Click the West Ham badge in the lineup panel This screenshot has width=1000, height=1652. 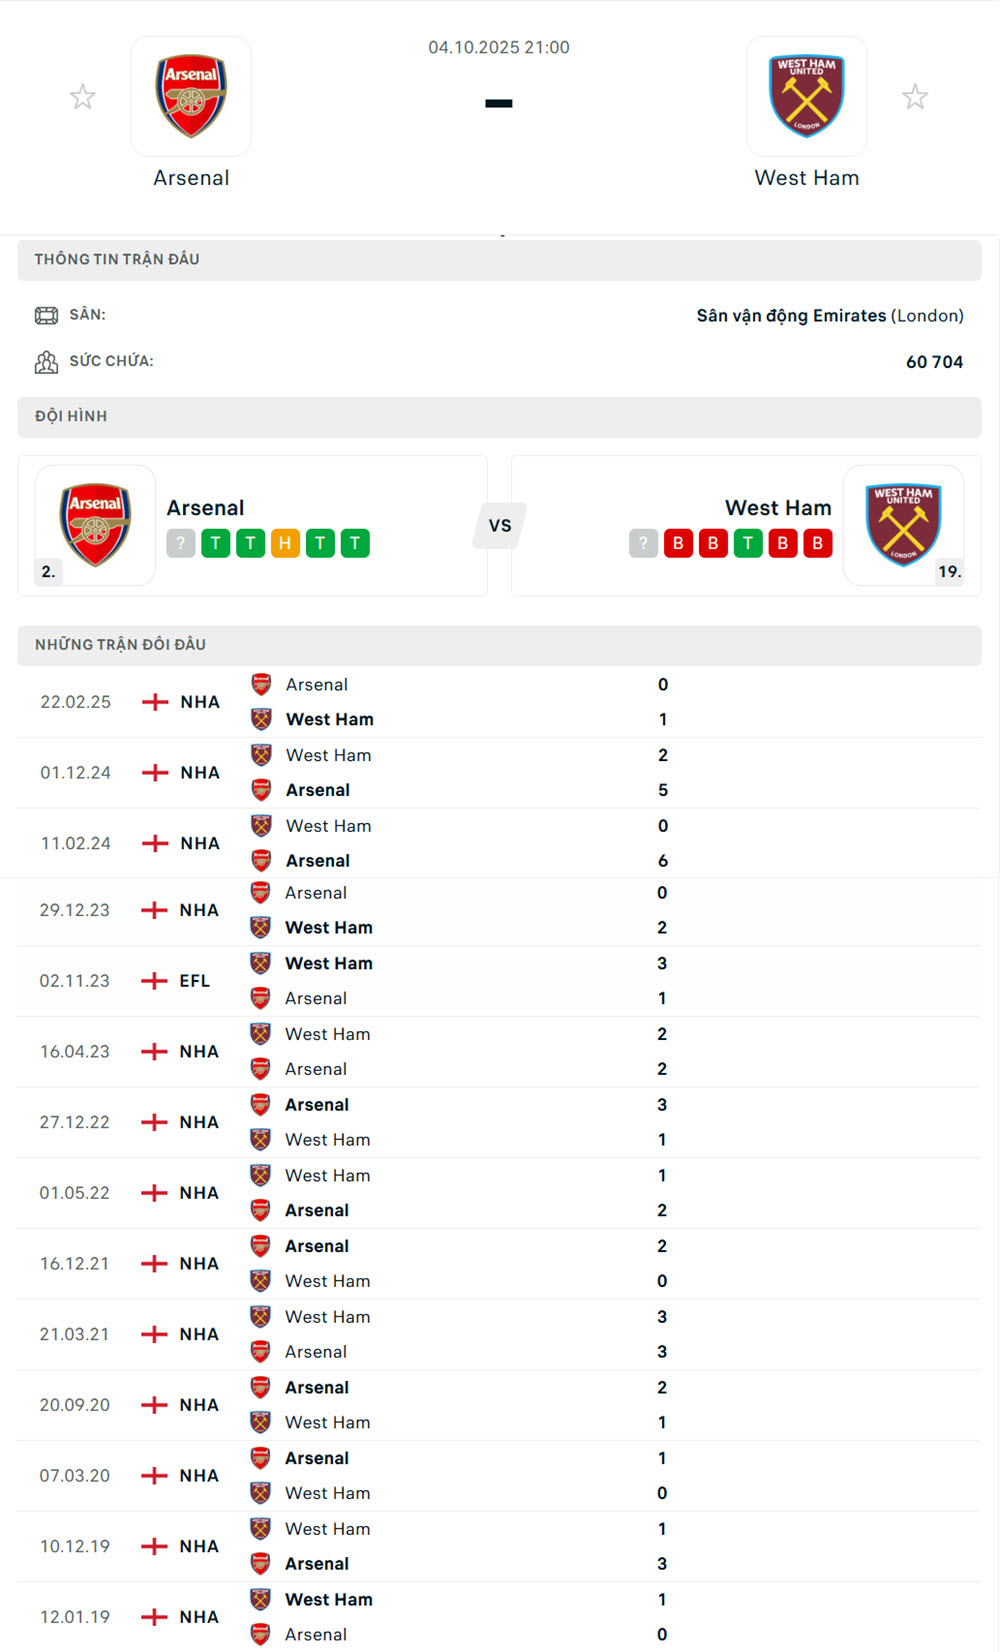coord(903,525)
